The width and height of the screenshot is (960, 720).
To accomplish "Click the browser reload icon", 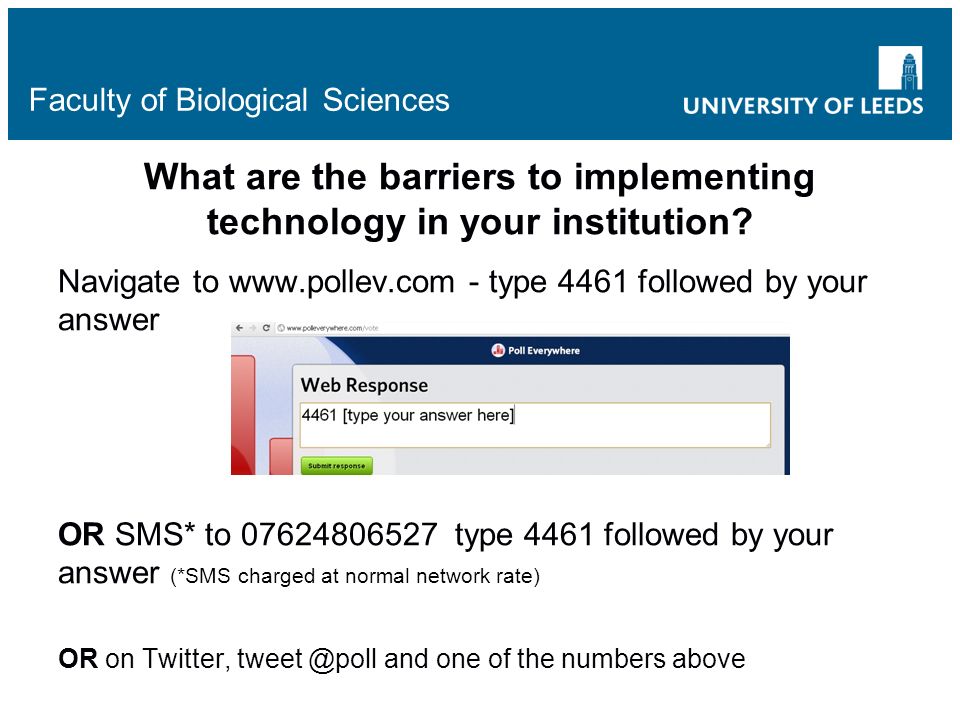I will (266, 328).
